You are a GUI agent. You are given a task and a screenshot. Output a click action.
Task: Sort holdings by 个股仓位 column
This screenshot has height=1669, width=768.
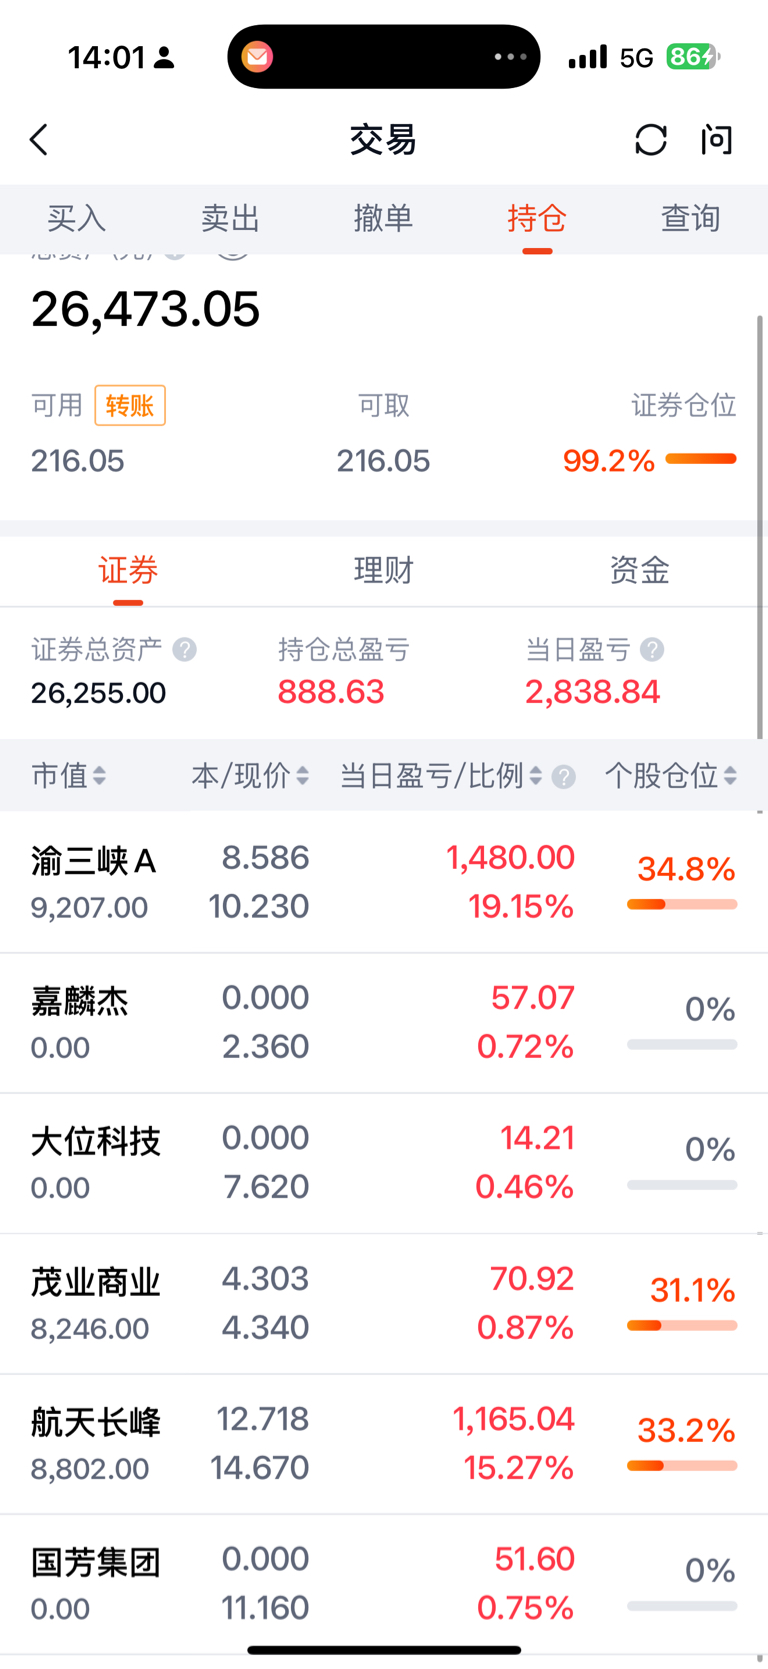coord(671,776)
